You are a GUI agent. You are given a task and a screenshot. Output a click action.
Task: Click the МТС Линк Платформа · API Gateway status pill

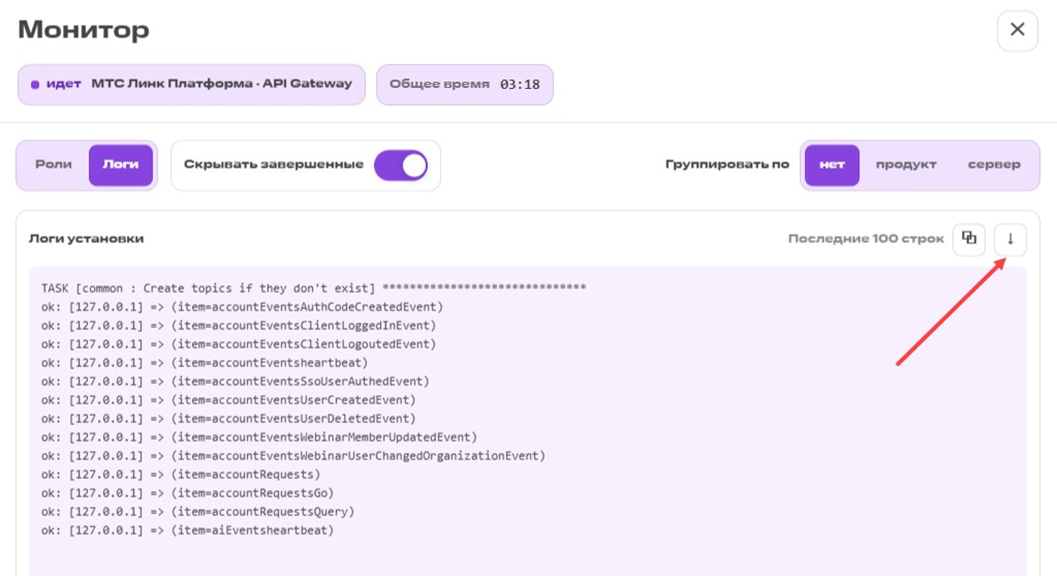tap(191, 84)
